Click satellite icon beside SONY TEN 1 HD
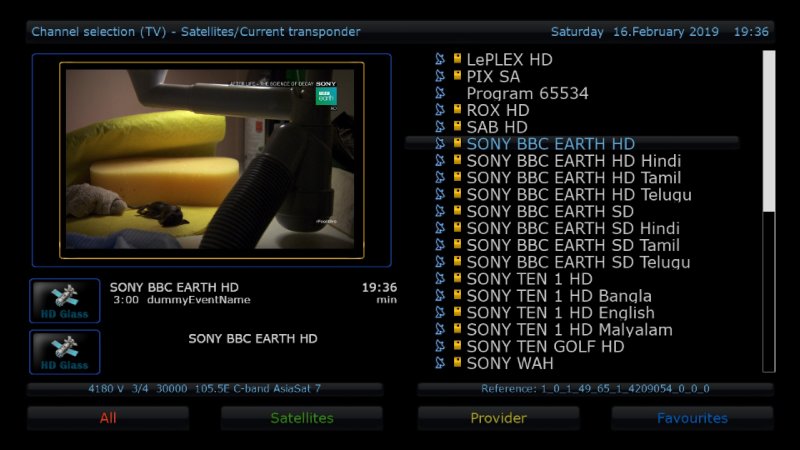 pos(440,278)
